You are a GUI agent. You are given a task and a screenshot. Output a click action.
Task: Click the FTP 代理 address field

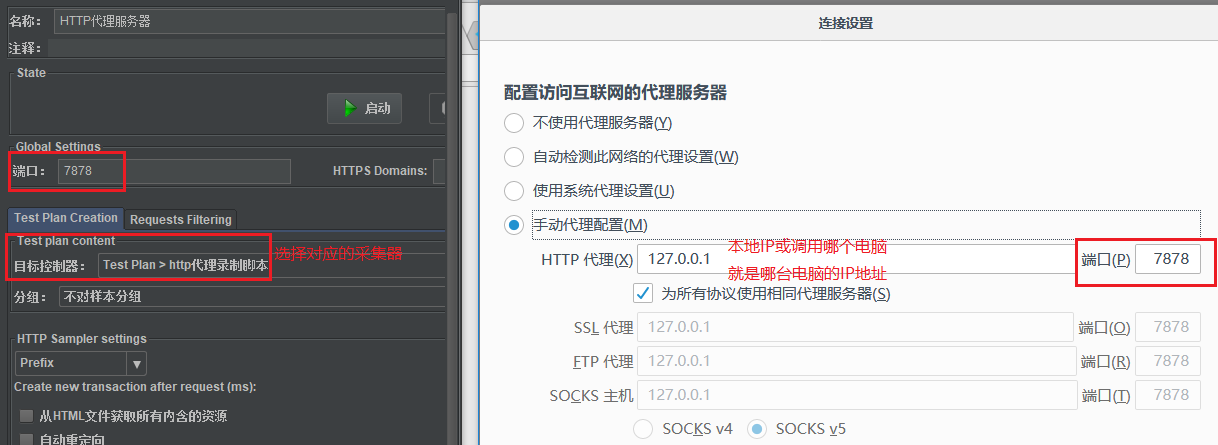[855, 361]
